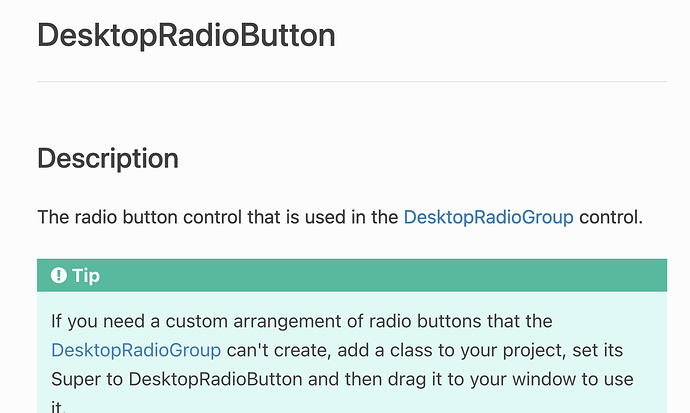Viewport: 690px width, 413px height.
Task: Click the Description section heading
Action: point(108,158)
